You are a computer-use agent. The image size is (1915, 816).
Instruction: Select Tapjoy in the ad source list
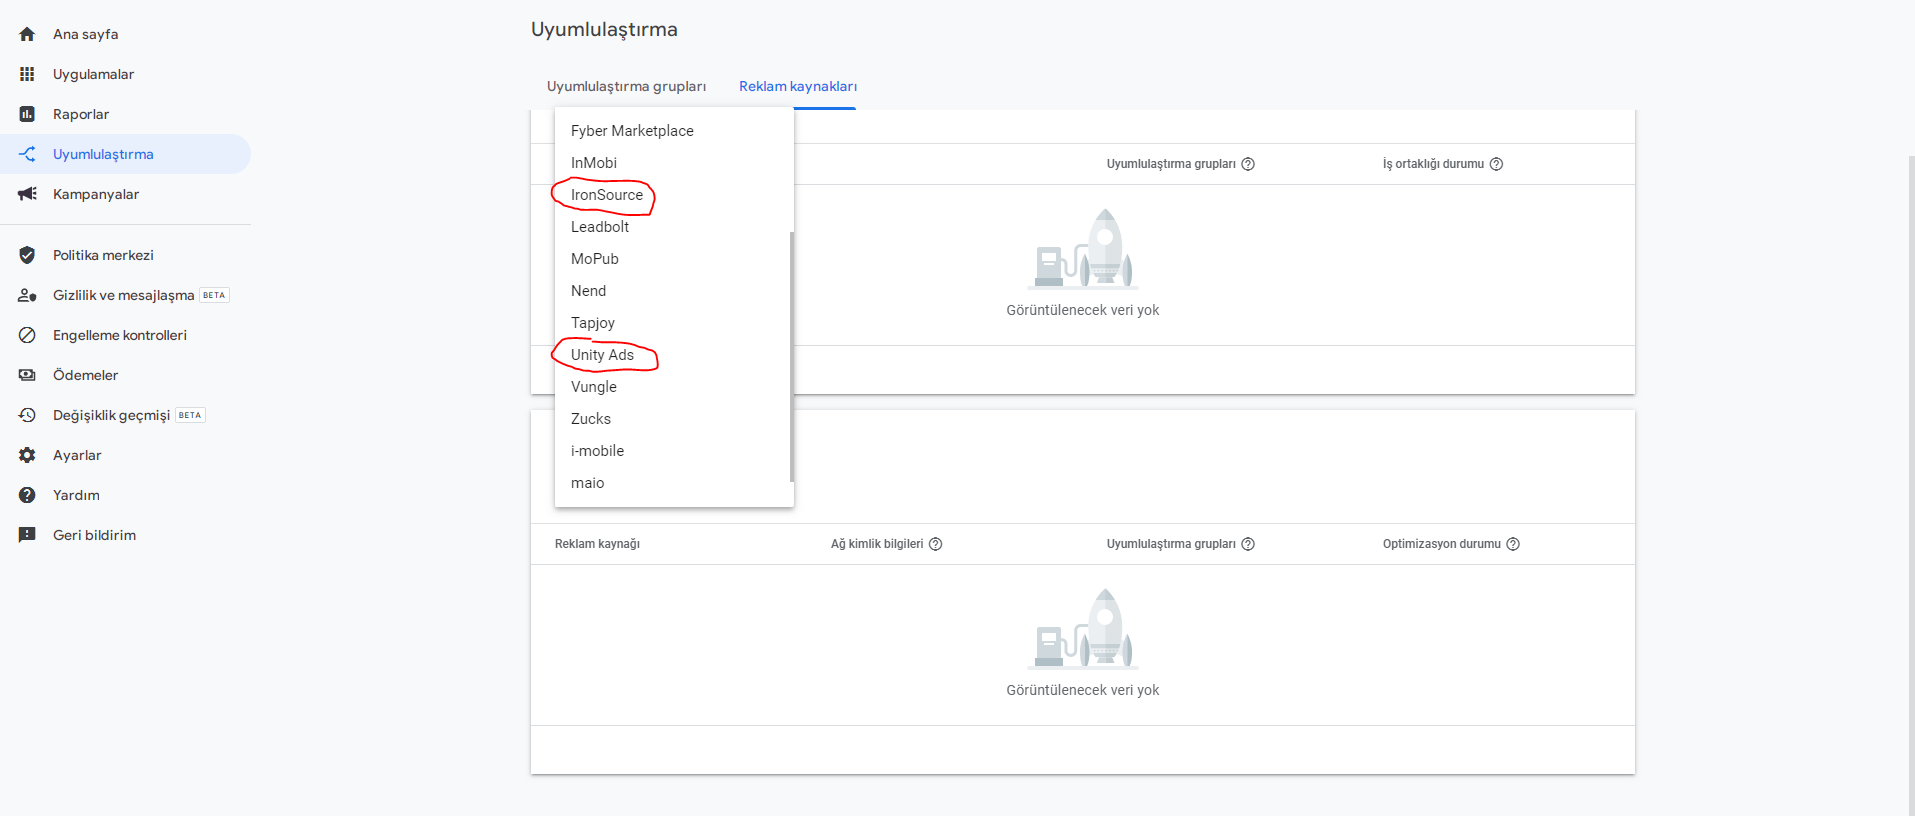click(x=674, y=323)
